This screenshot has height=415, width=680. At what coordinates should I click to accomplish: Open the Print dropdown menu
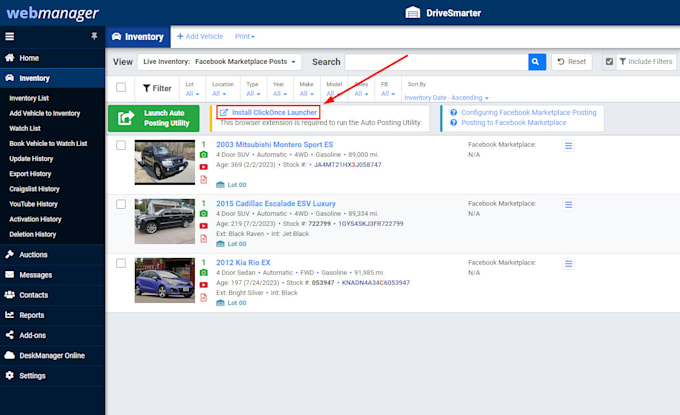tap(245, 36)
